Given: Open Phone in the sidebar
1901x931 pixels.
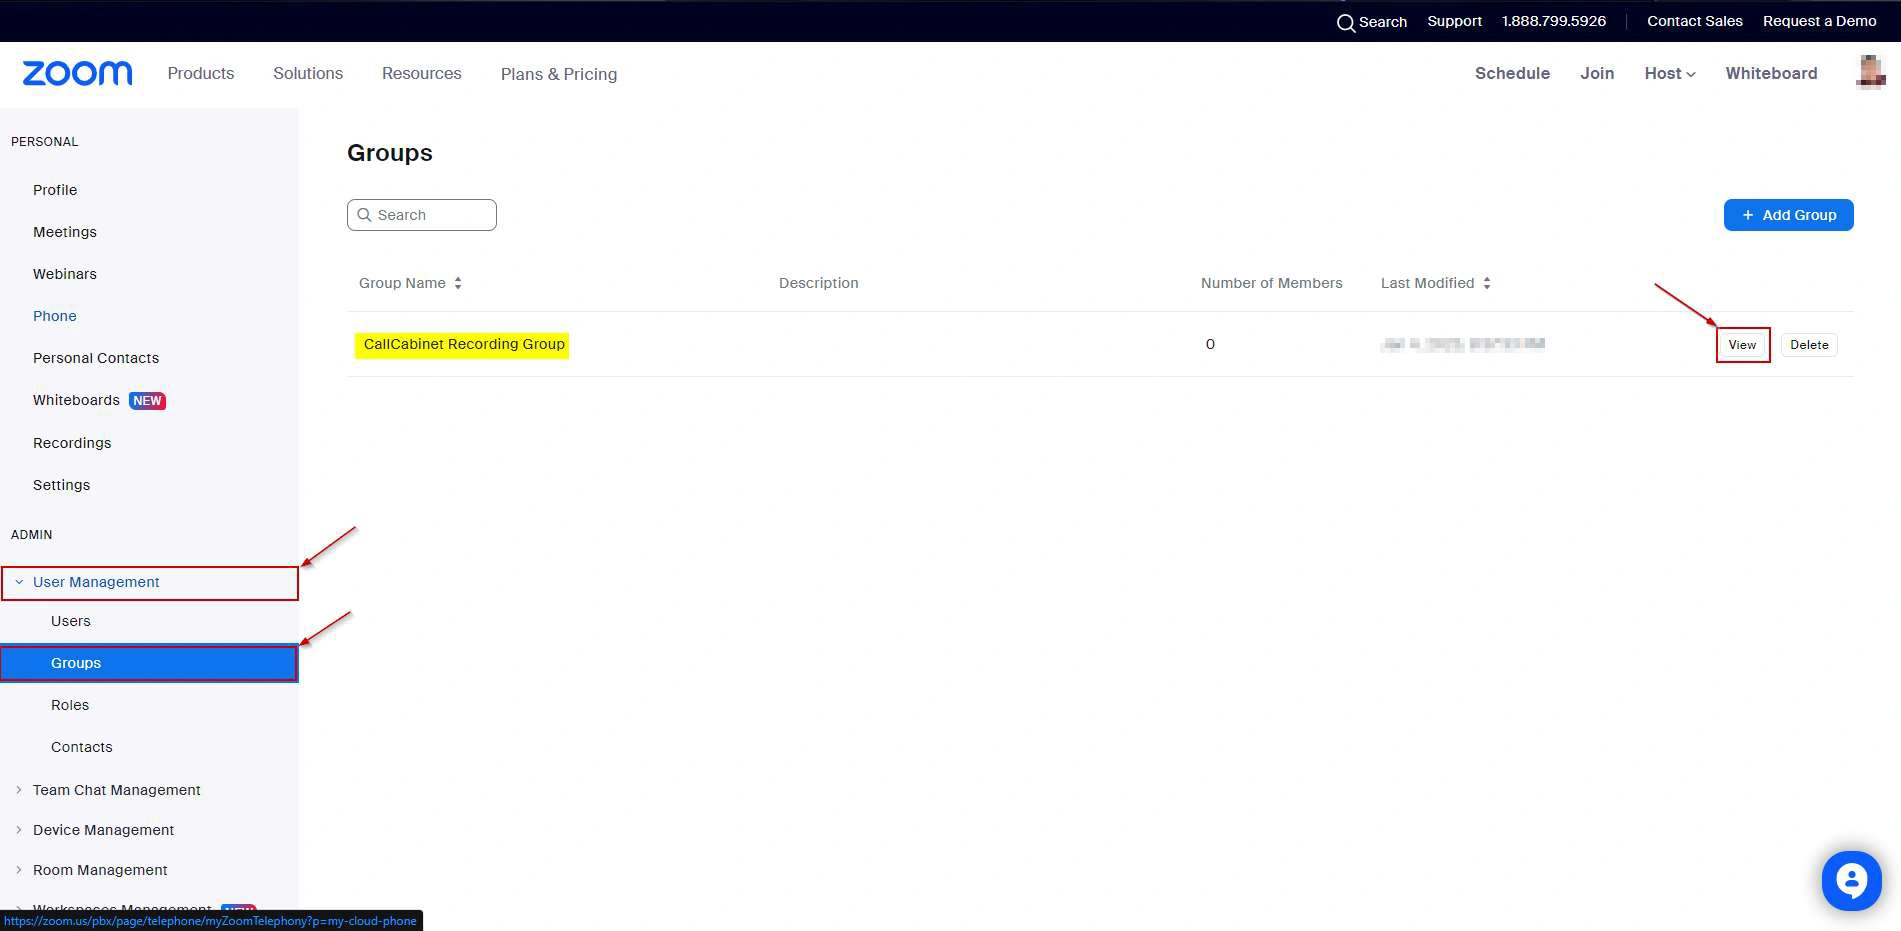Looking at the screenshot, I should coord(55,316).
